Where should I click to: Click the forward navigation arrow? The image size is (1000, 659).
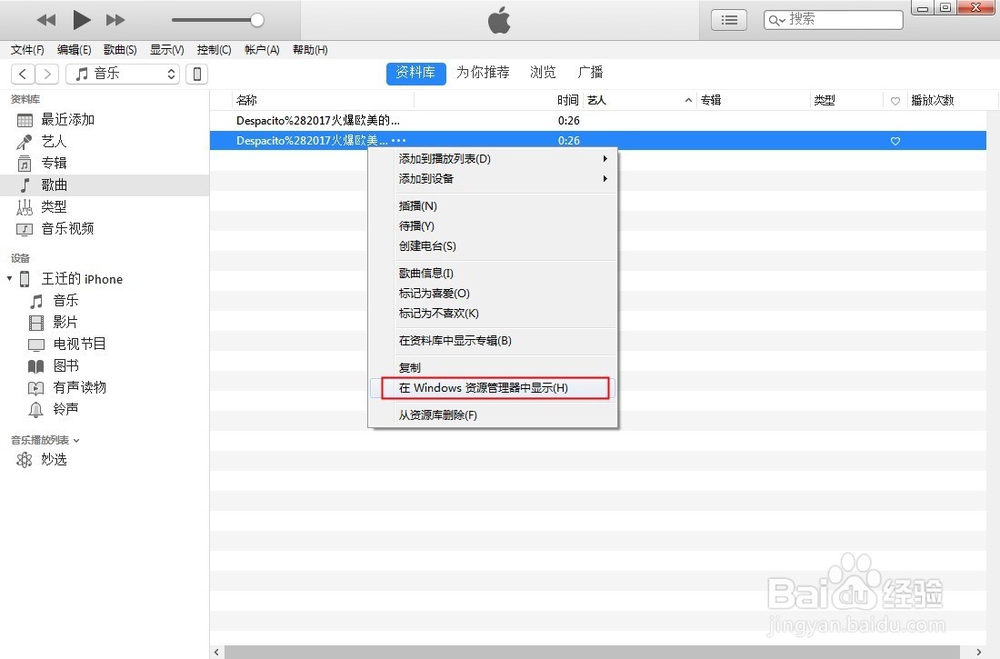47,74
